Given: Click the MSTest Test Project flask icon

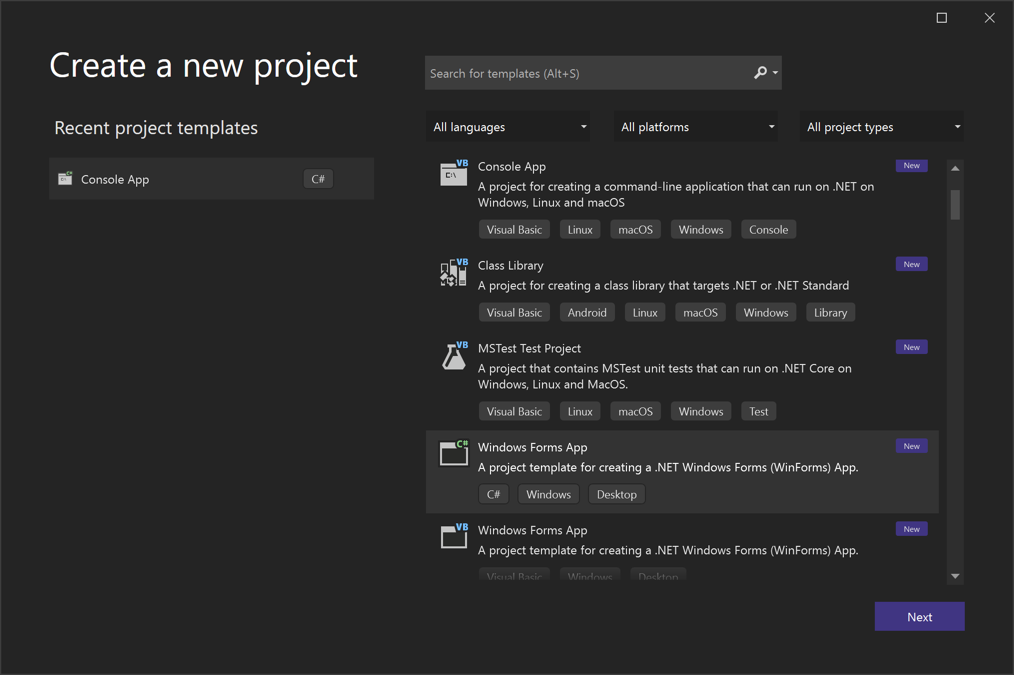Looking at the screenshot, I should click(453, 355).
